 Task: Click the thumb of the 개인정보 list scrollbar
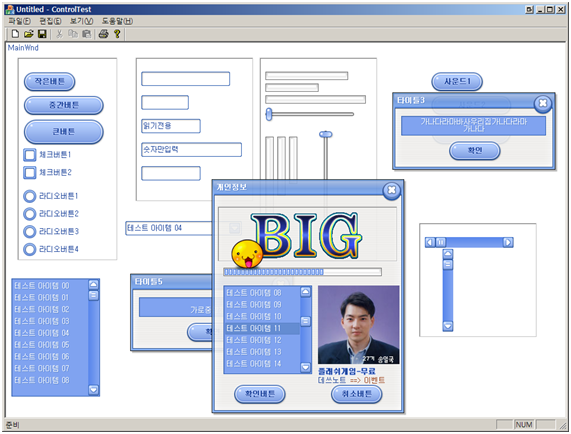tap(306, 321)
